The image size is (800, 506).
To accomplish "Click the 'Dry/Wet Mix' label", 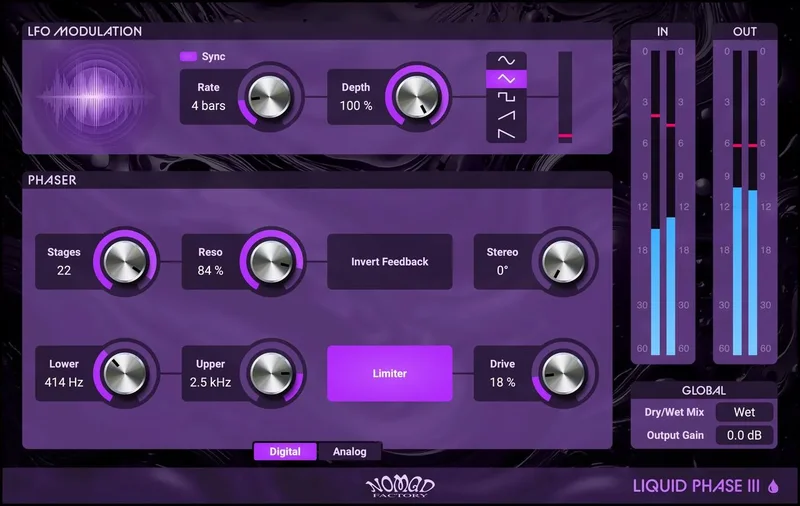I will click(x=674, y=412).
